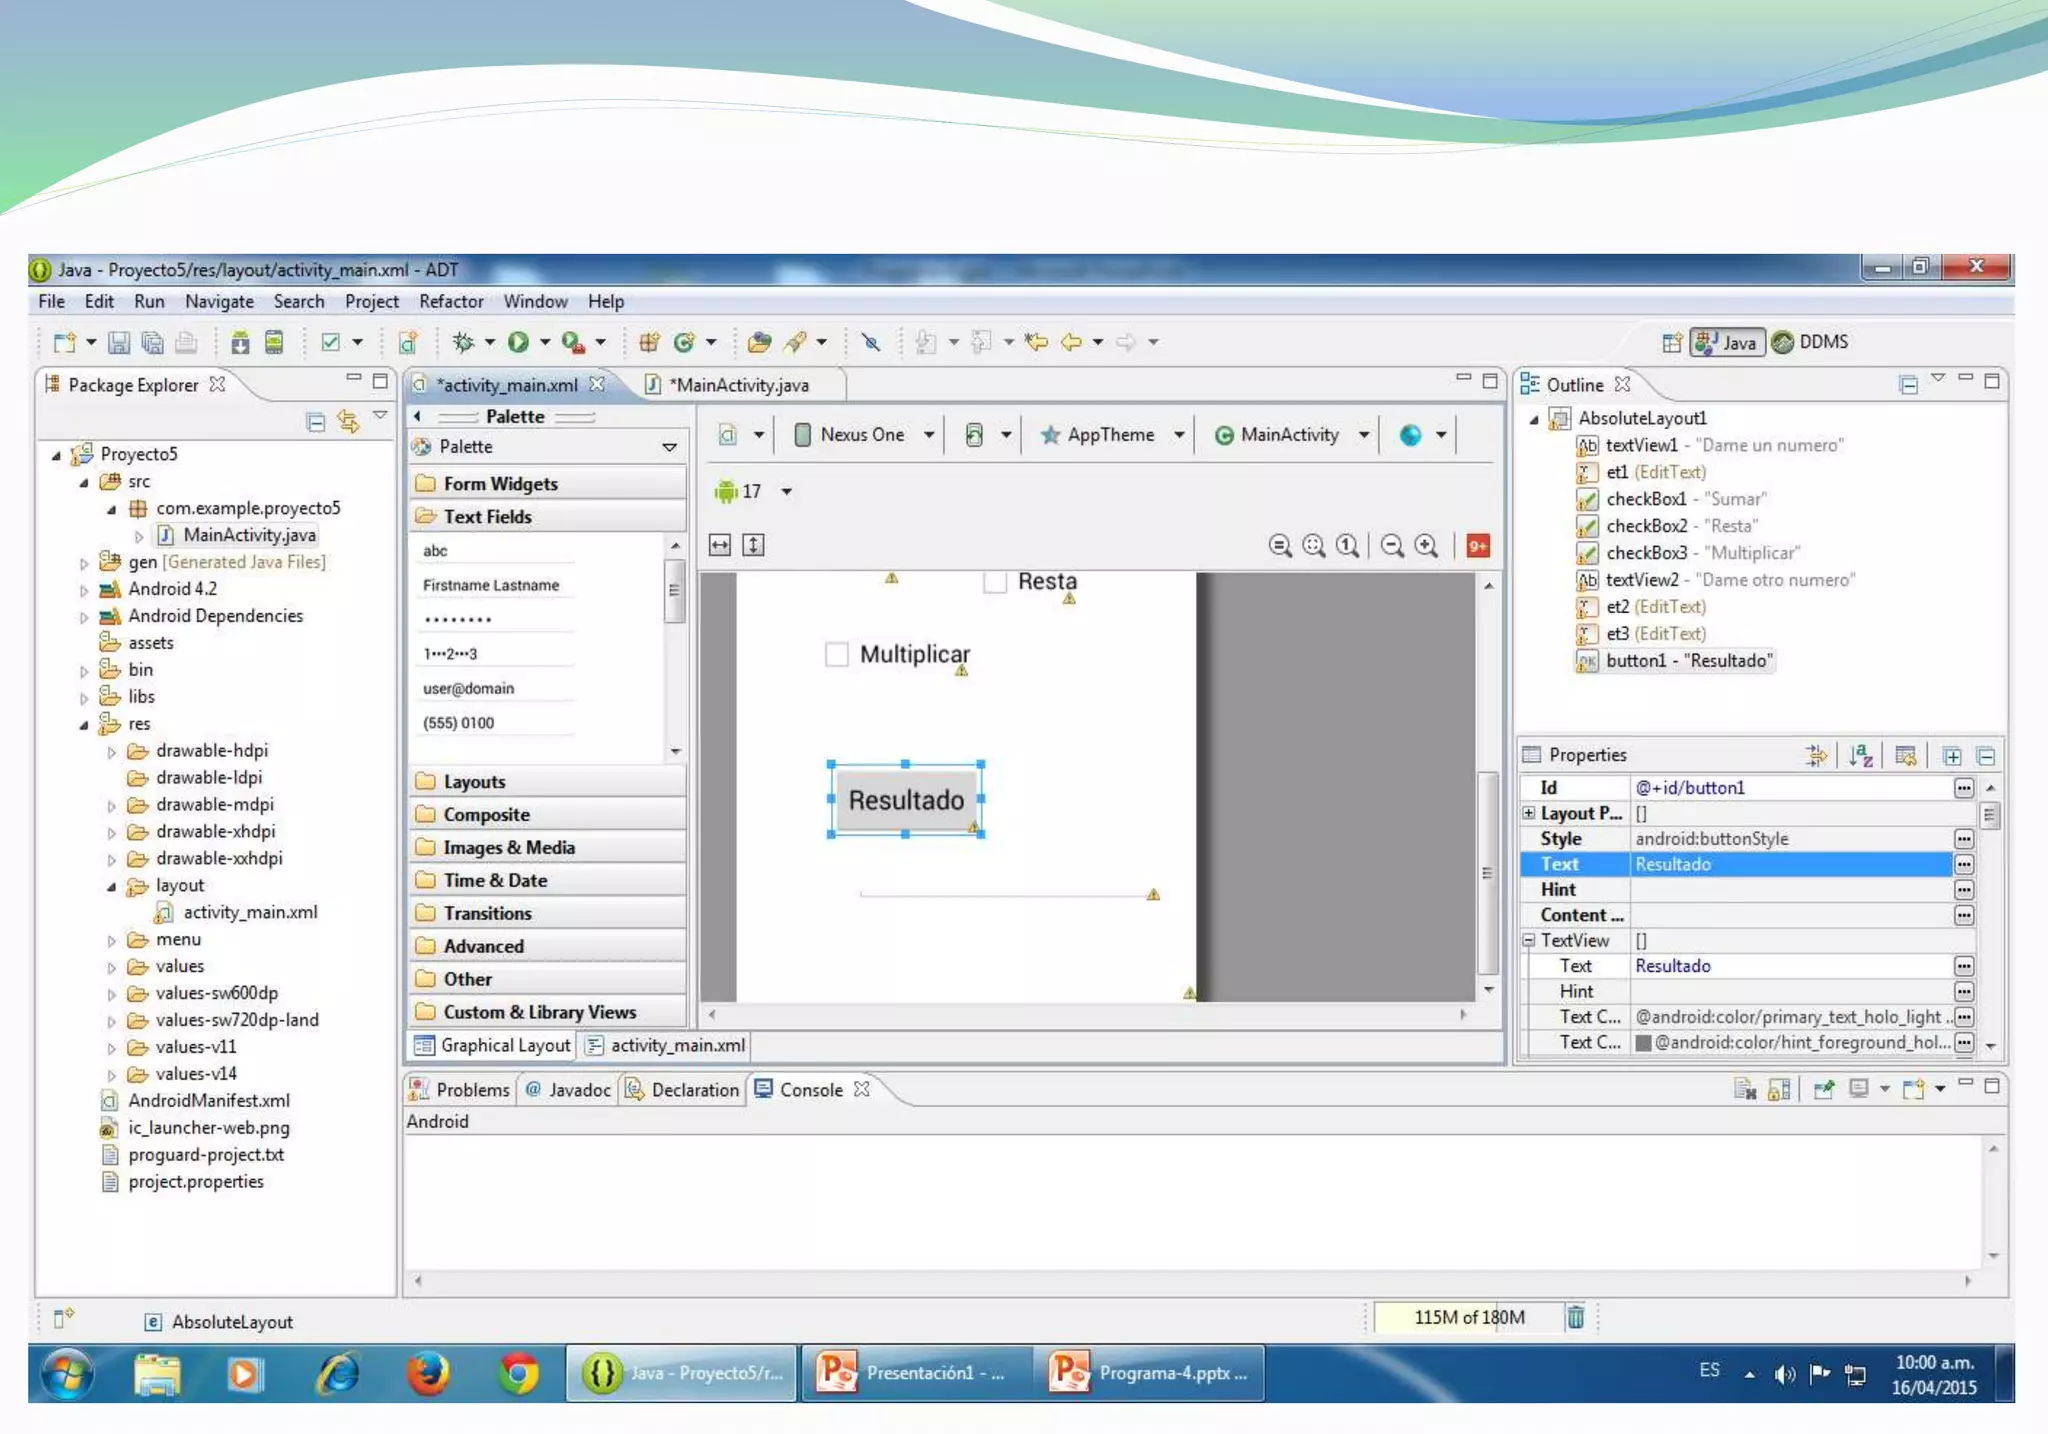Screen dimensions: 2048x1434
Task: Check the Resta checkbox on canvas
Action: pos(995,582)
